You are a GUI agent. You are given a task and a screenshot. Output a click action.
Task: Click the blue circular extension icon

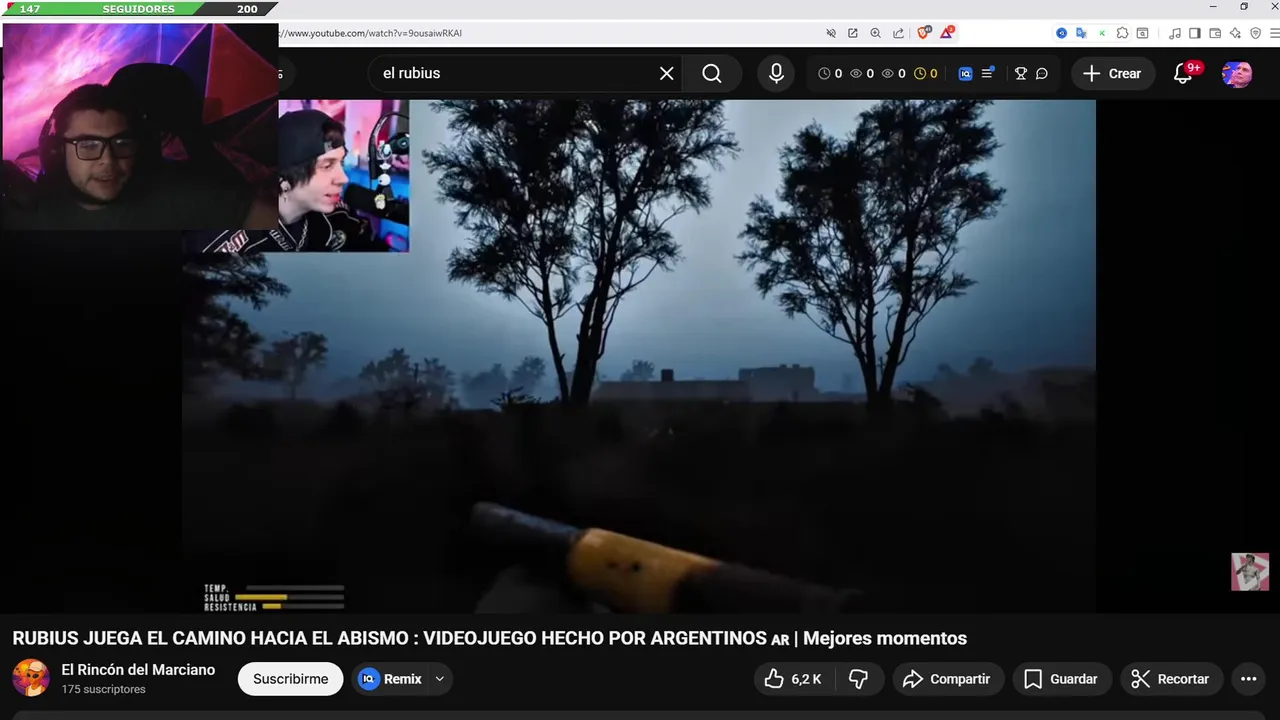pyautogui.click(x=1062, y=33)
